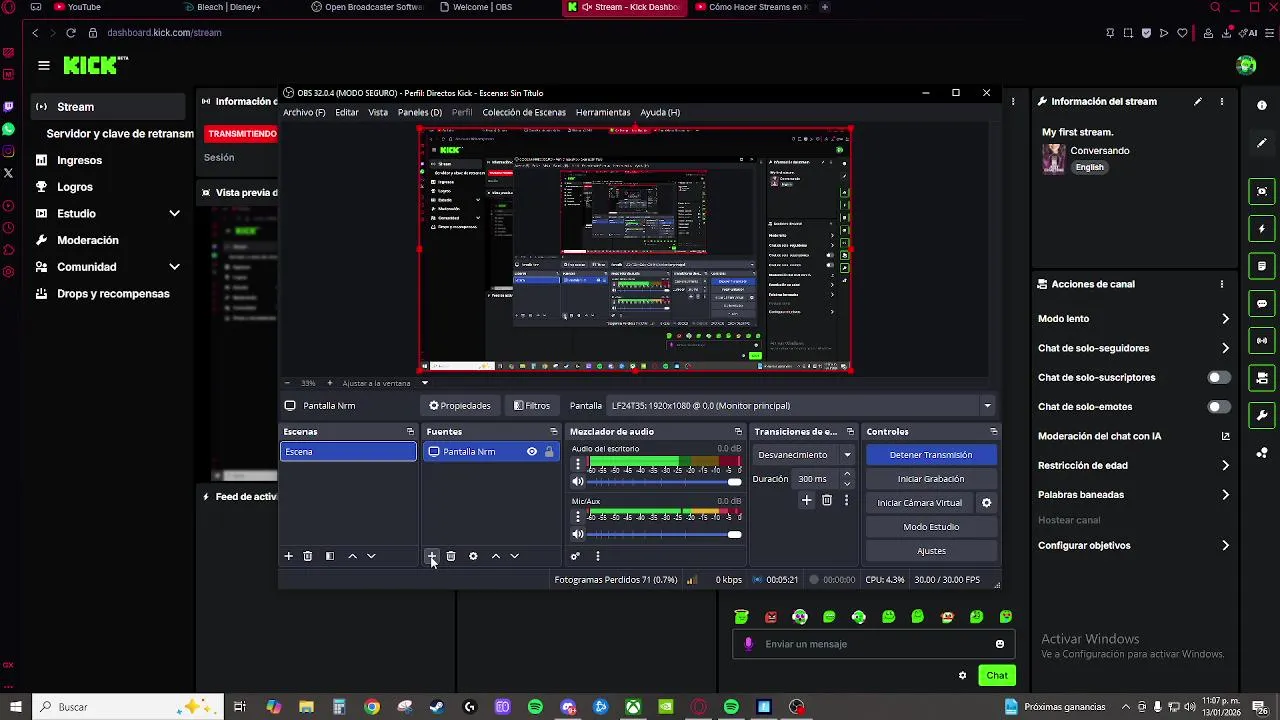
Task: Click Modo Estudio button
Action: point(931,527)
